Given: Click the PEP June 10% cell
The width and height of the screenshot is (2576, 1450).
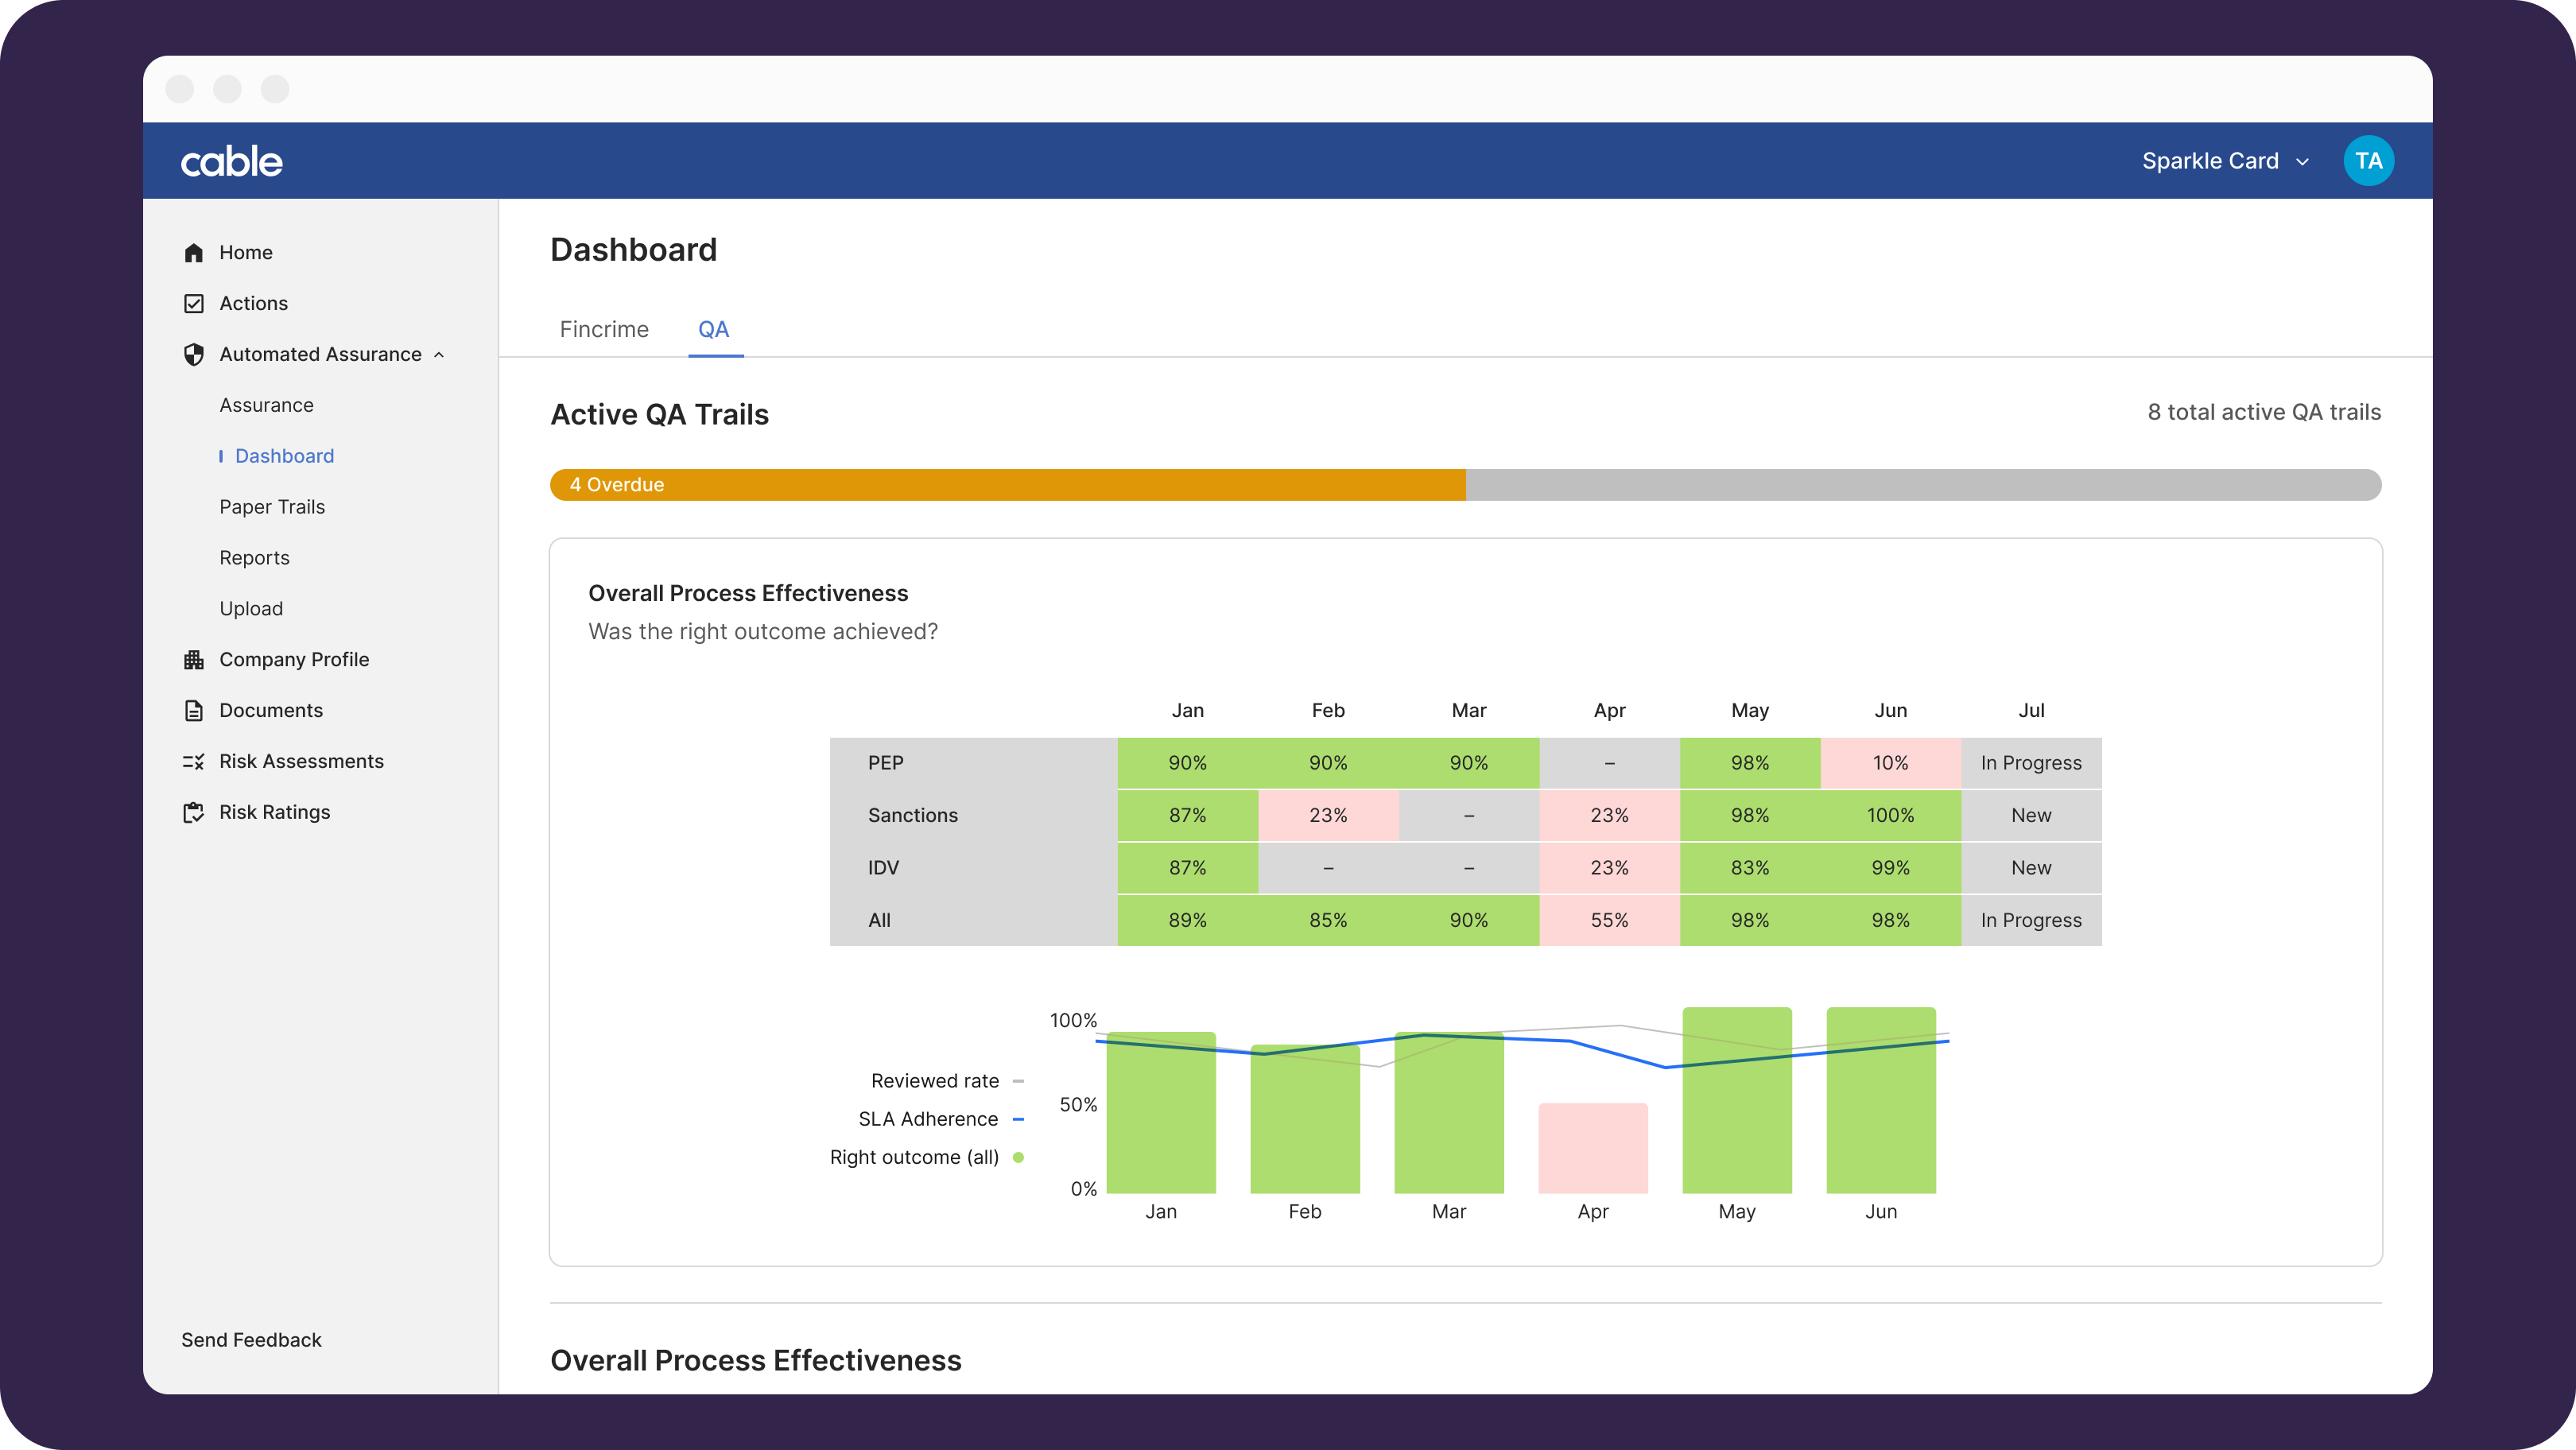Looking at the screenshot, I should click(x=1890, y=763).
